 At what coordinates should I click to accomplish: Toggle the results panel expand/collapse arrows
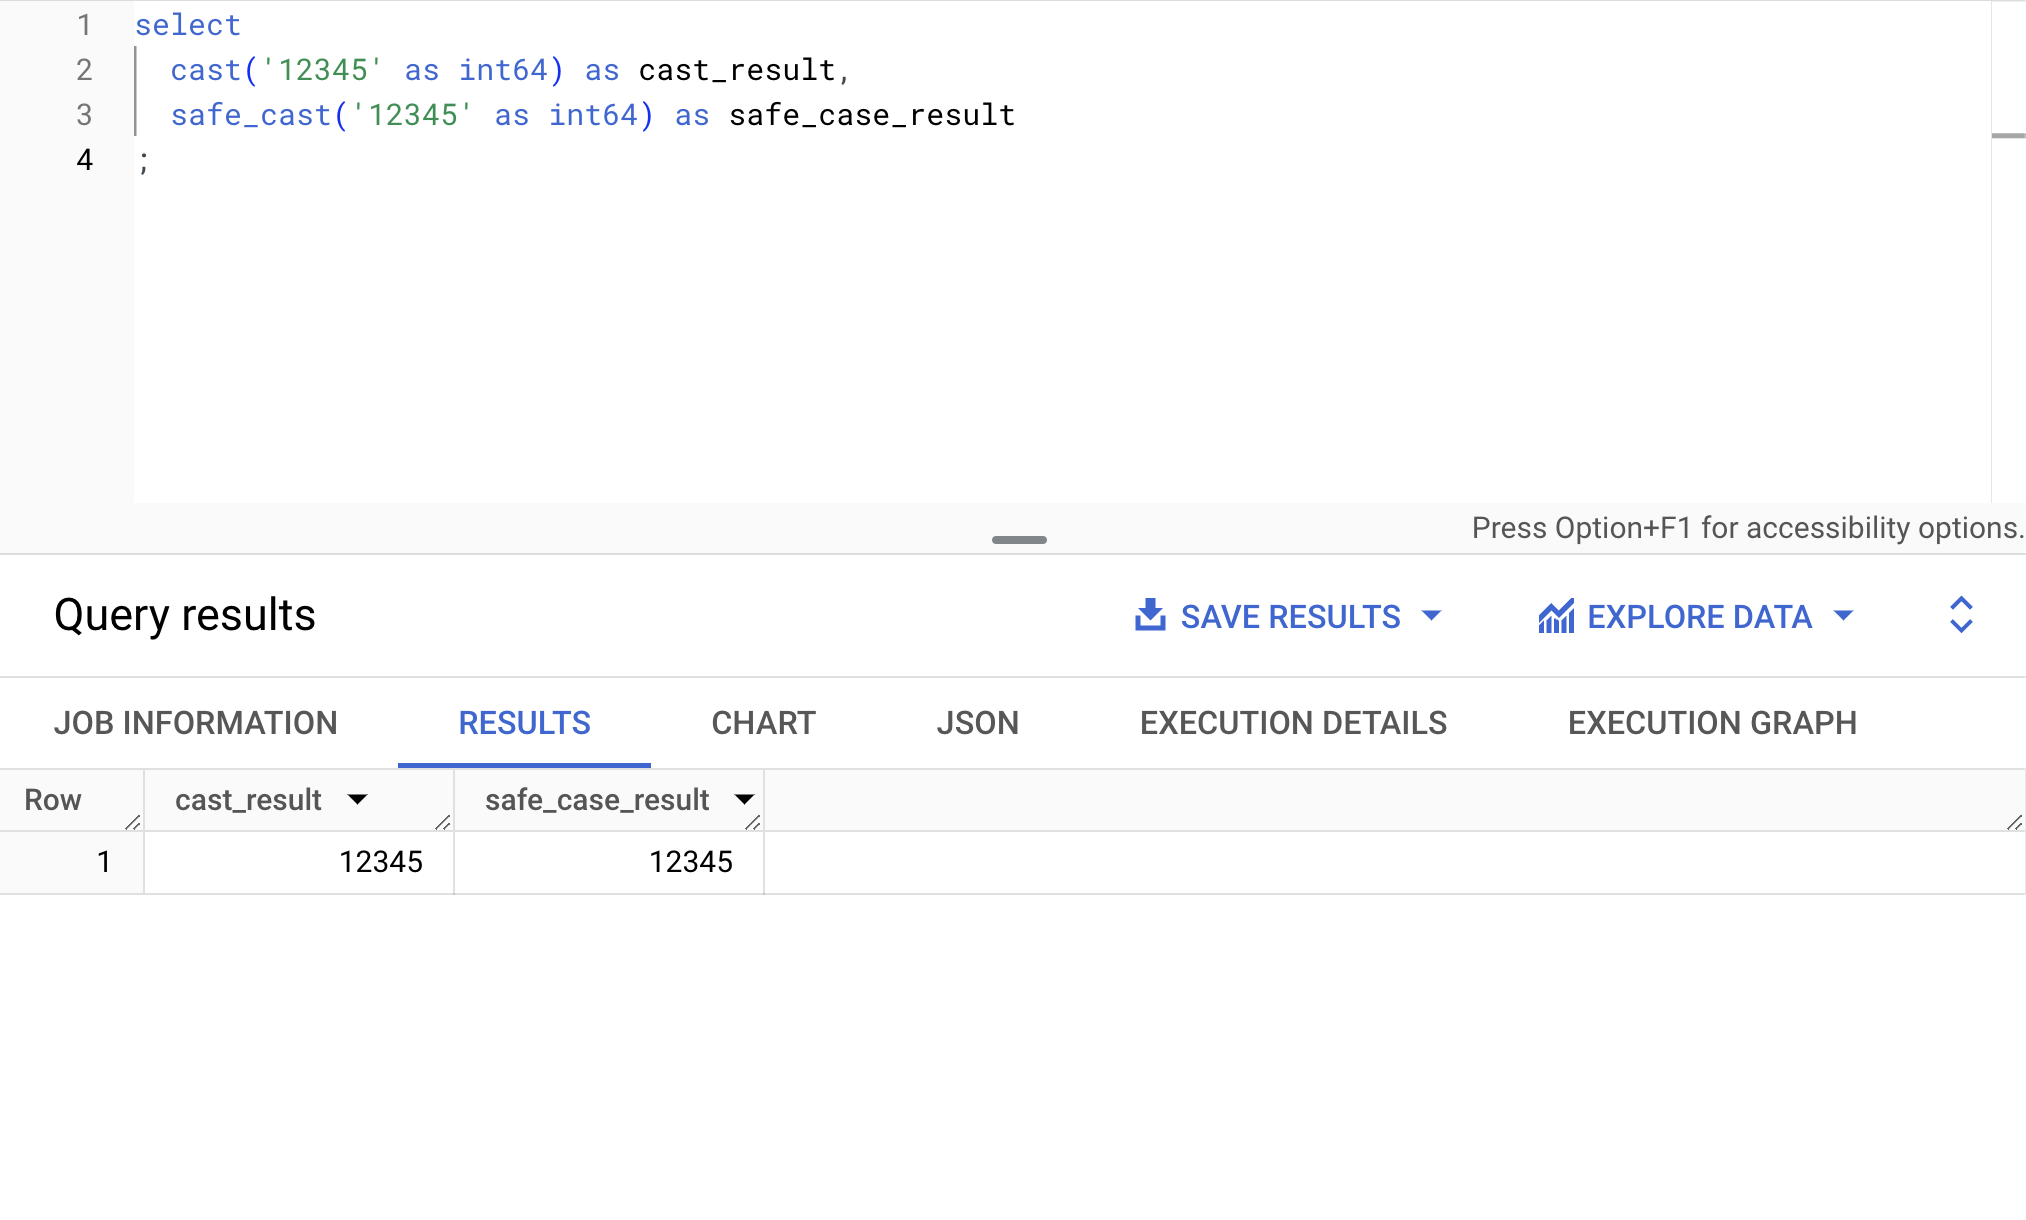click(1961, 615)
